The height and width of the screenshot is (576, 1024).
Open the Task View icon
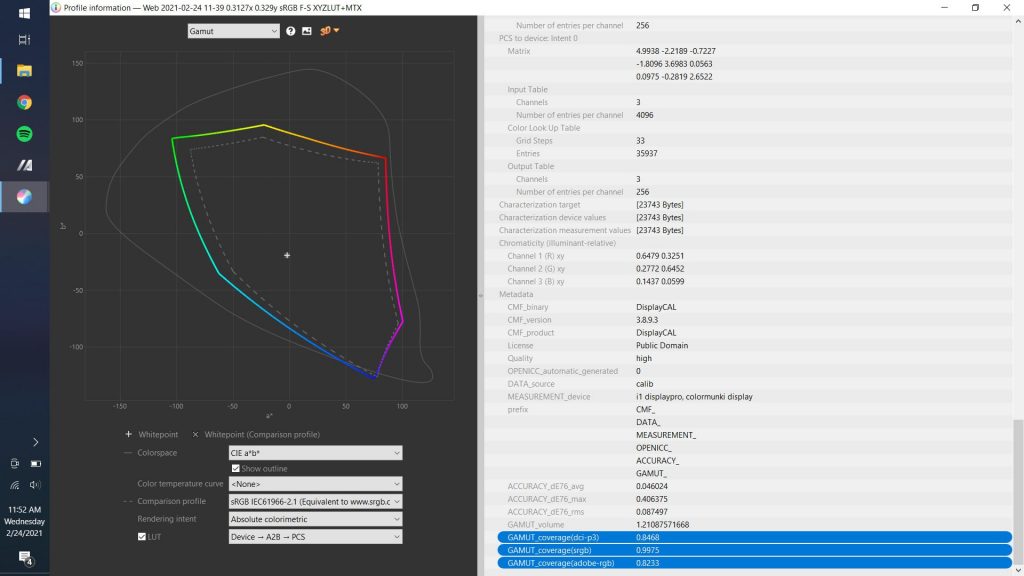pos(24,40)
